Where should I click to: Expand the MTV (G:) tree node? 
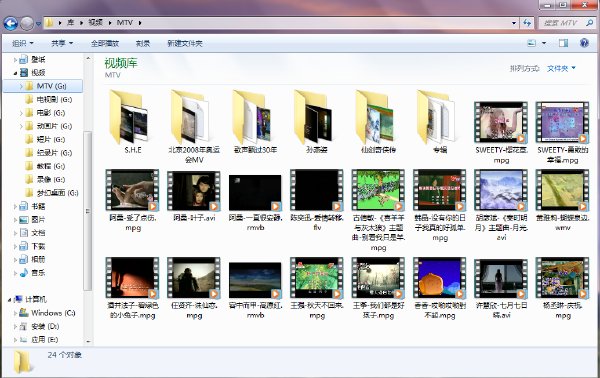click(x=21, y=86)
